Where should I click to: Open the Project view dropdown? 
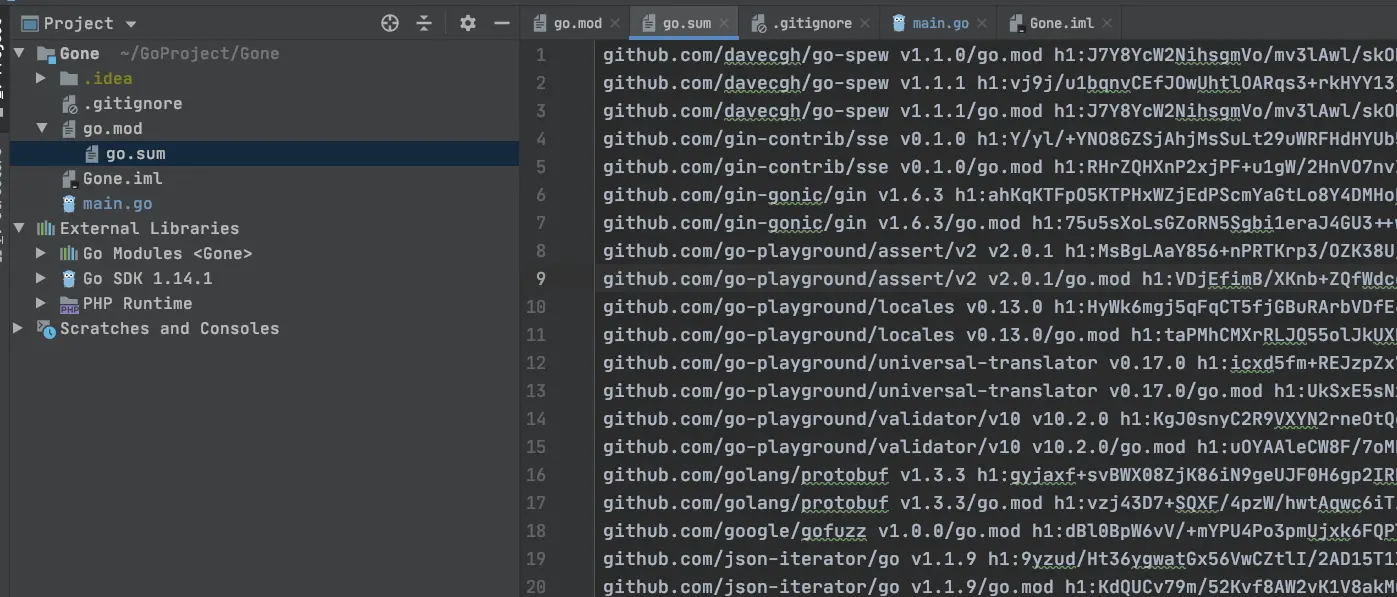point(131,24)
